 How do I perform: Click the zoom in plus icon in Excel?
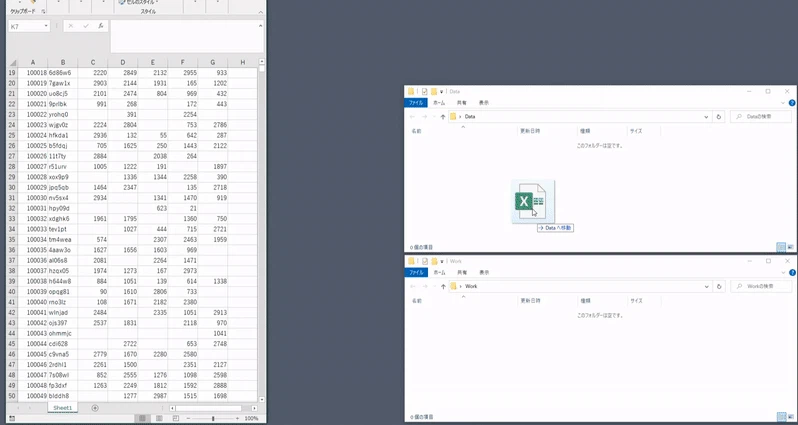237,418
